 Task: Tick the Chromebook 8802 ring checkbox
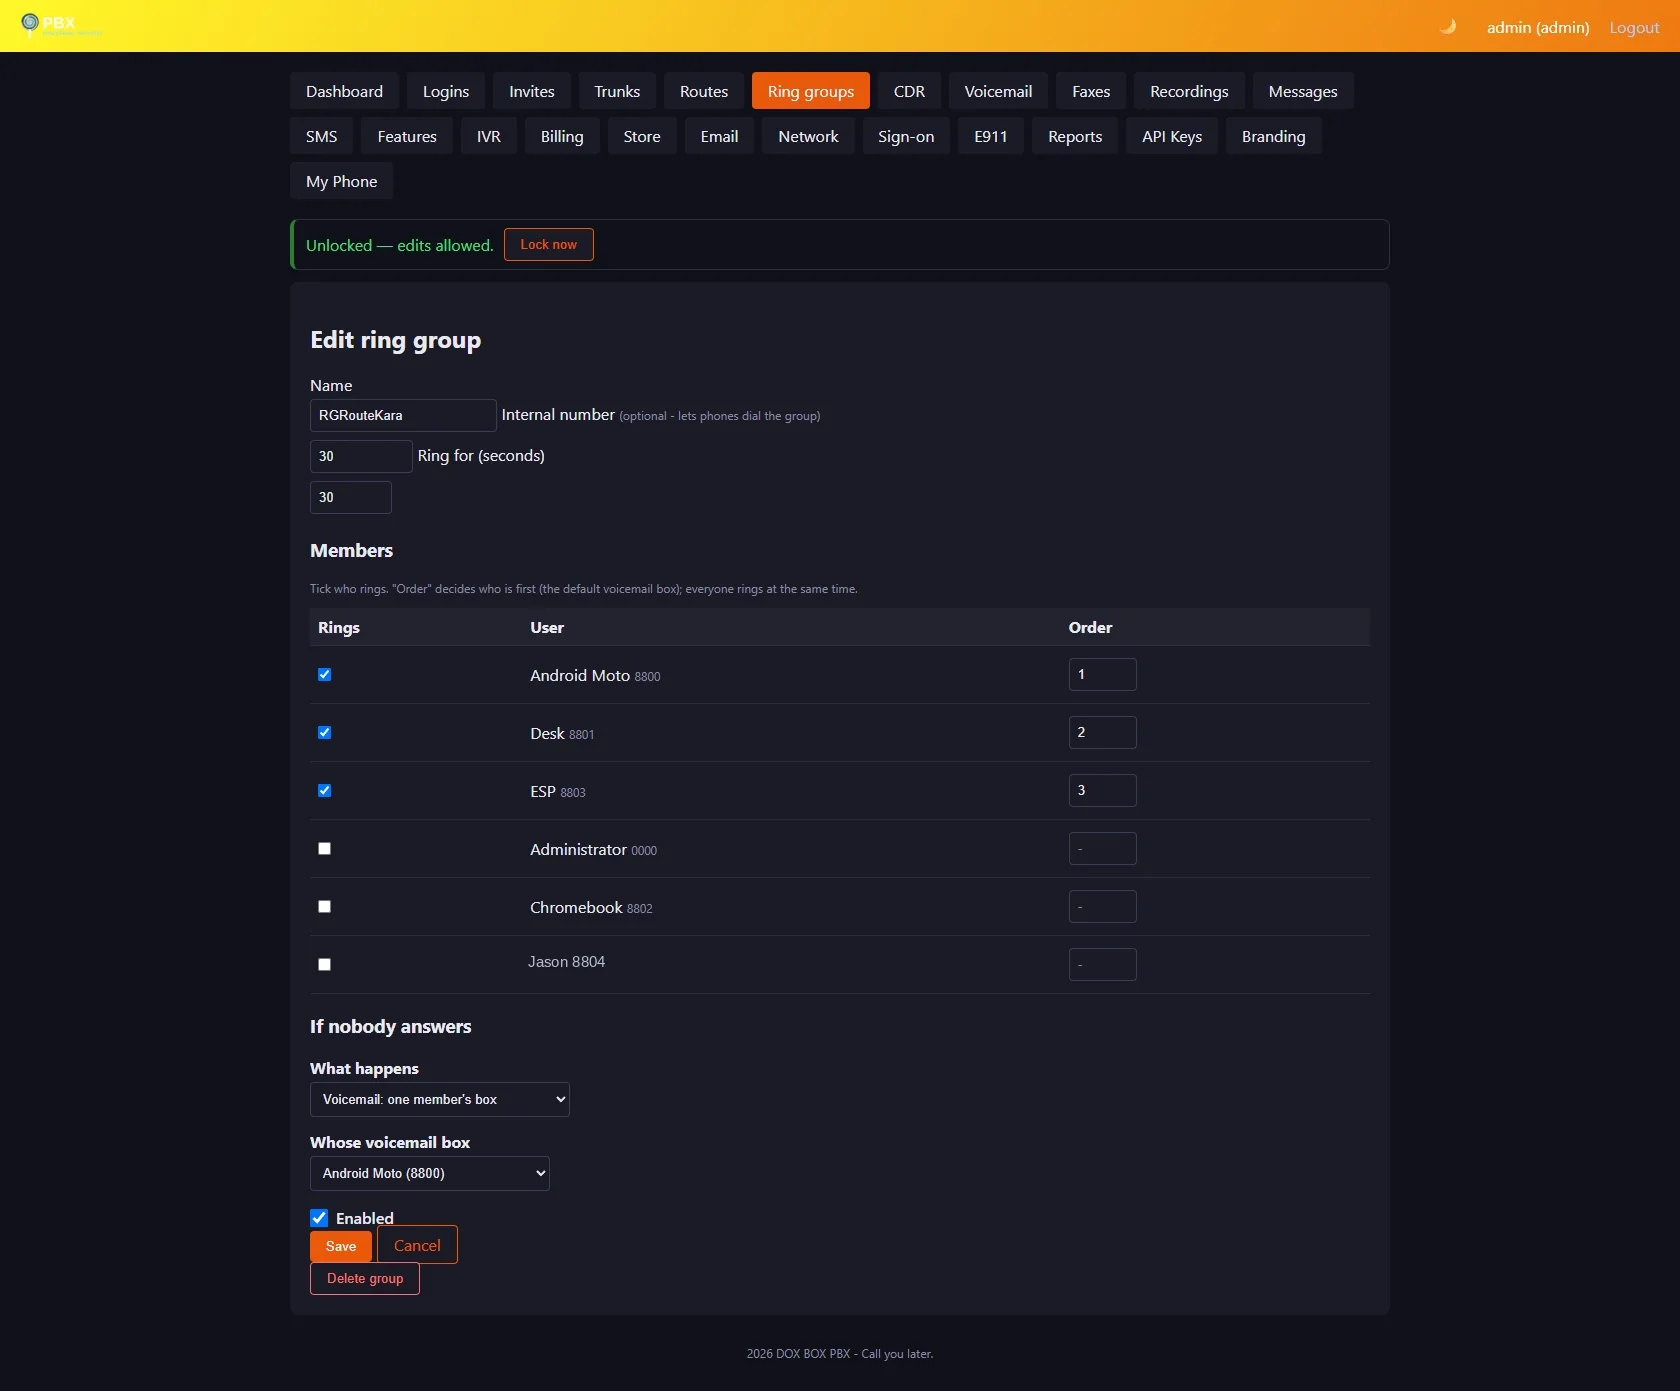[x=324, y=907]
